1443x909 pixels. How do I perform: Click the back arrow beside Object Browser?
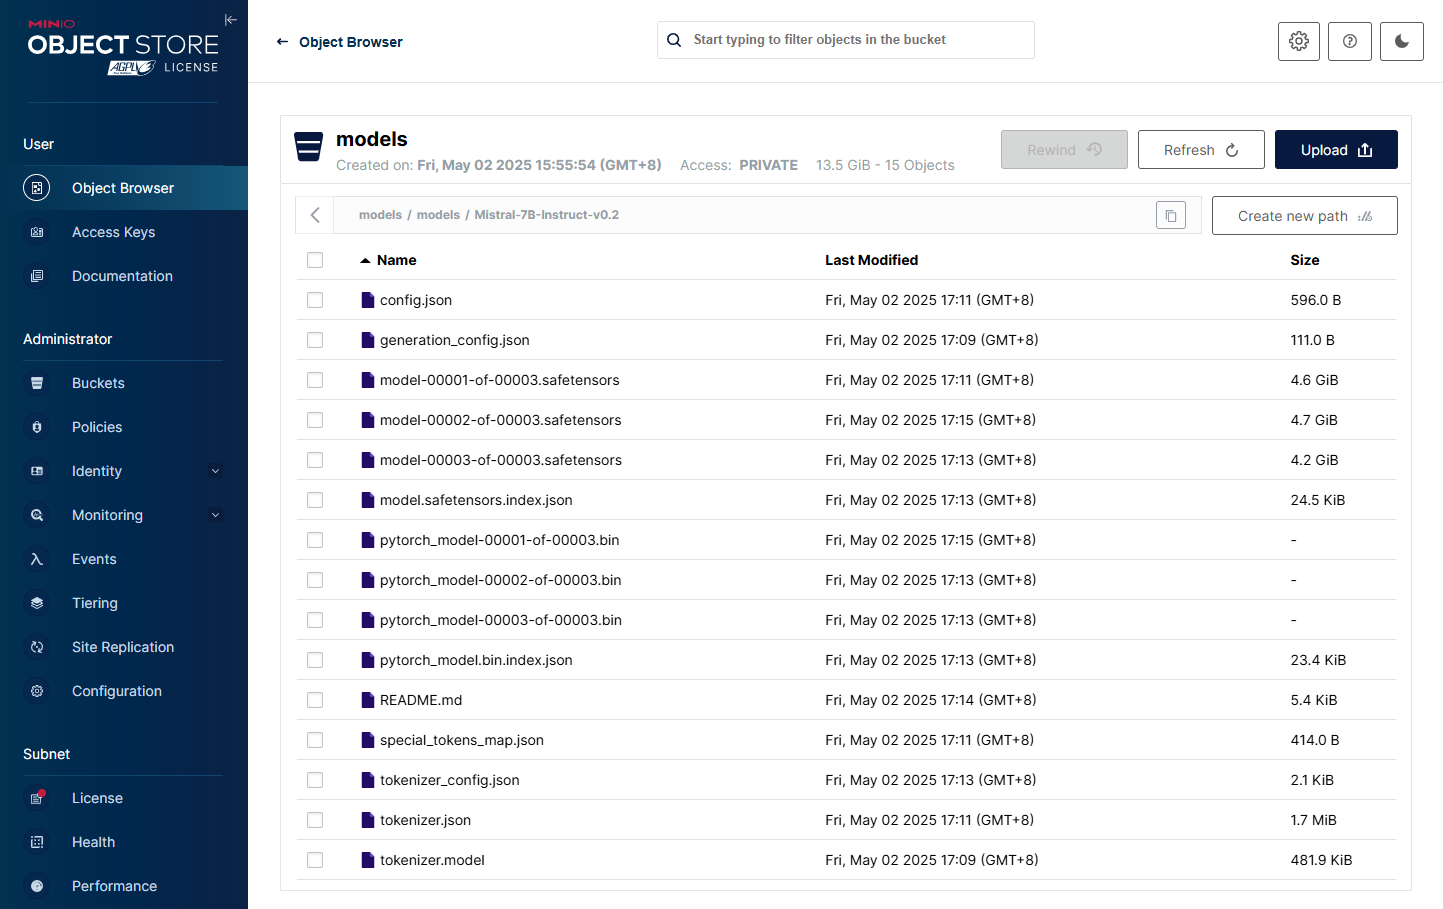coord(282,42)
